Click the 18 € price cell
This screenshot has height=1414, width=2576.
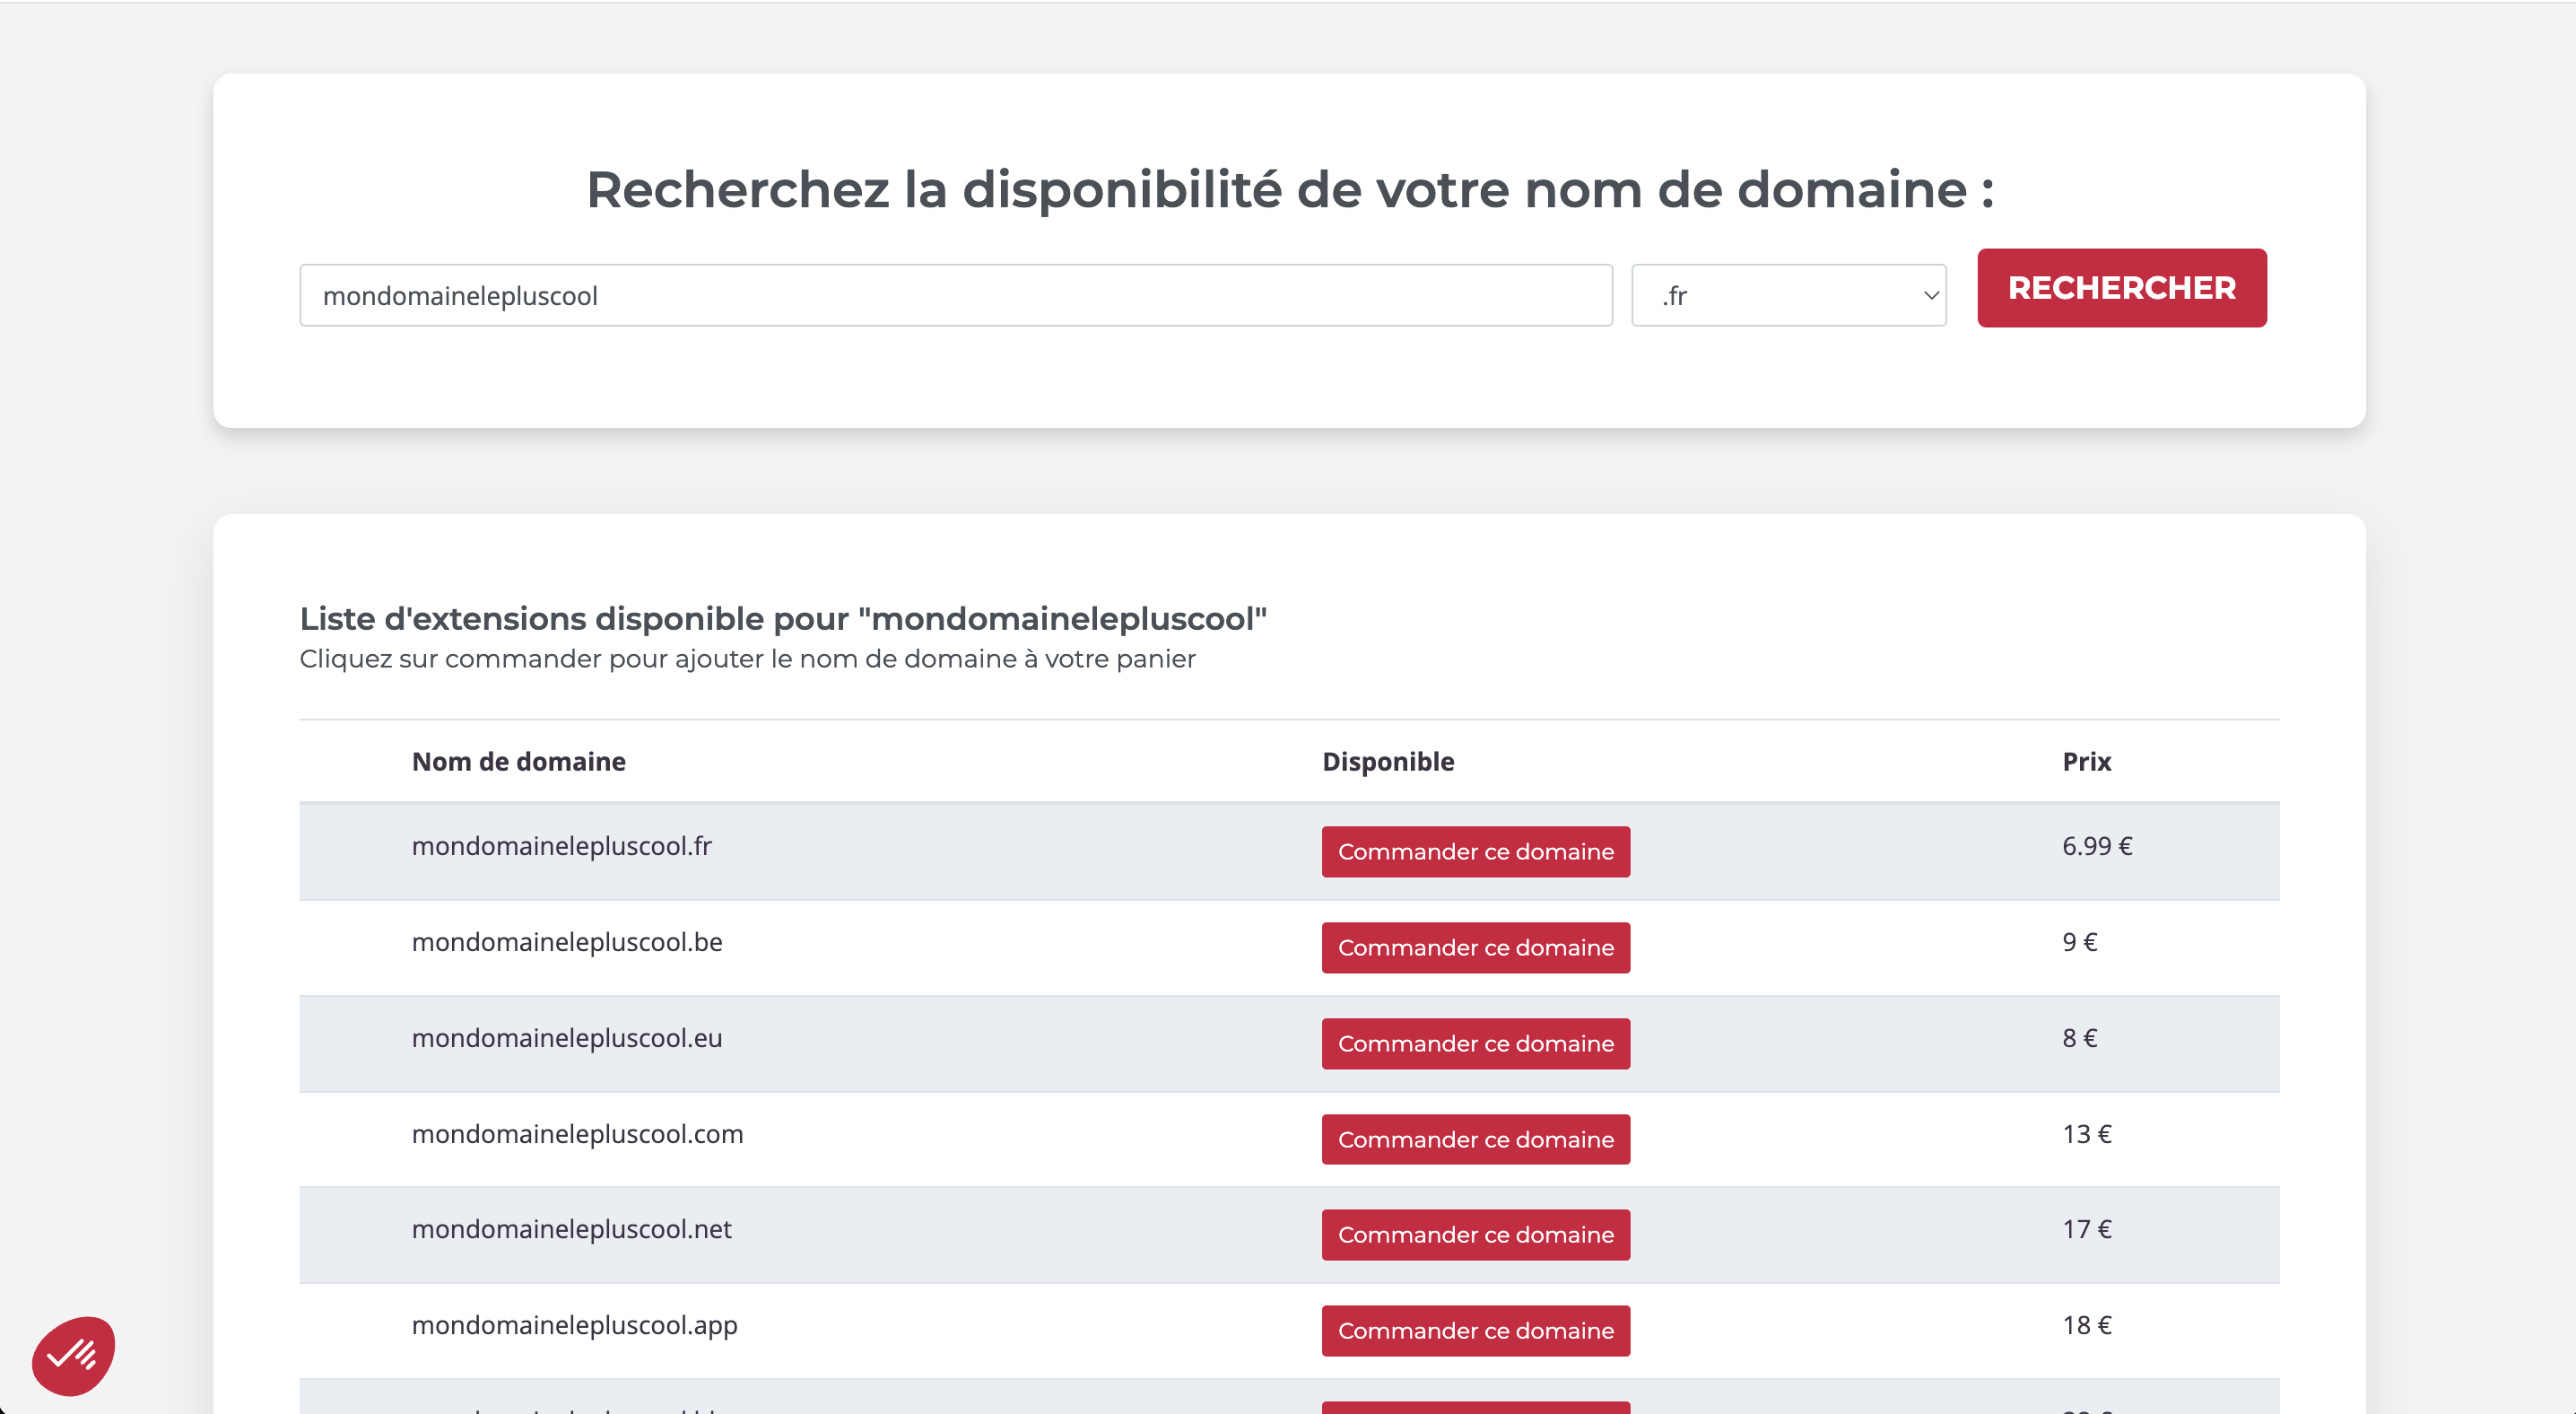point(2086,1325)
